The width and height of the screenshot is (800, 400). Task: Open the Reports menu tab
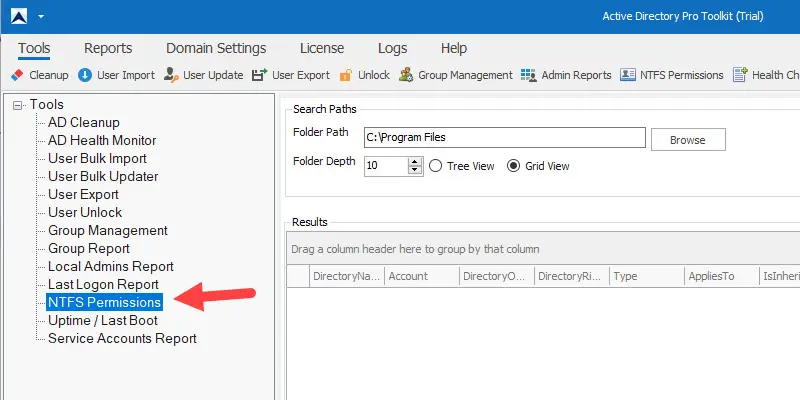(x=108, y=48)
